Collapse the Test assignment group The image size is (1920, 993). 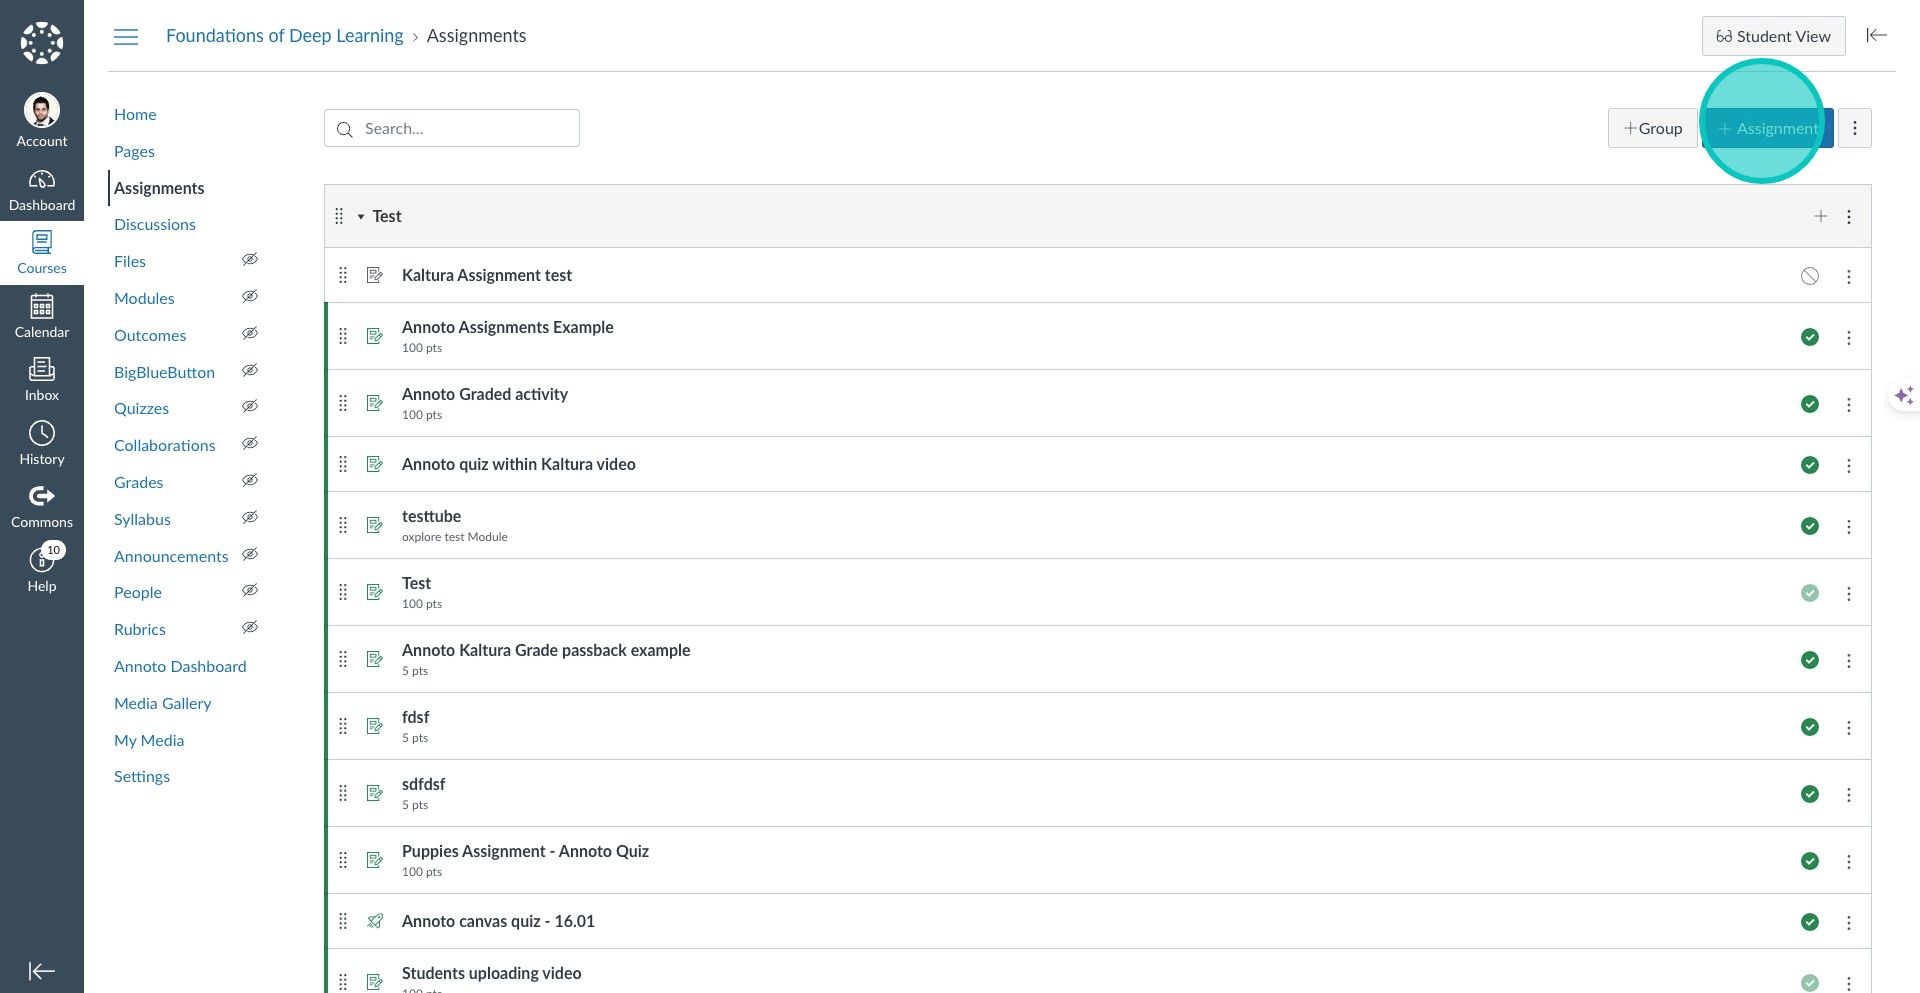coord(361,217)
